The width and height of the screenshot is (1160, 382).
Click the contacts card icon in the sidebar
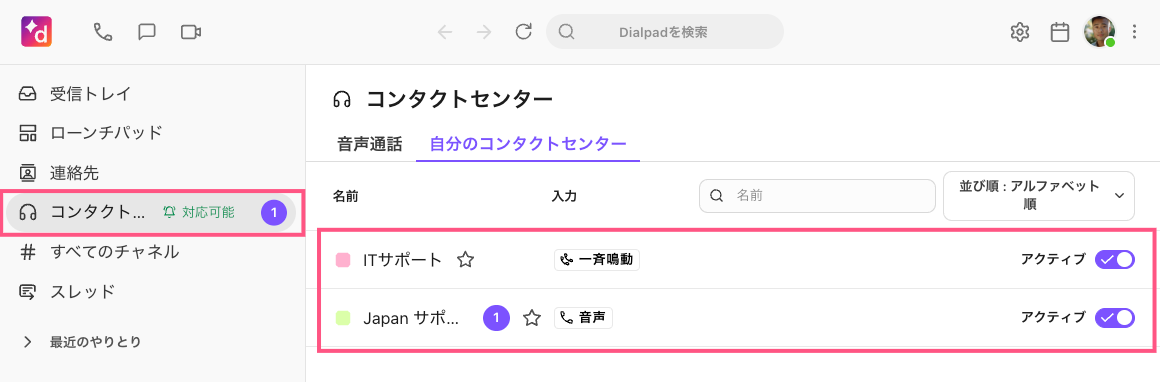pyautogui.click(x=28, y=173)
